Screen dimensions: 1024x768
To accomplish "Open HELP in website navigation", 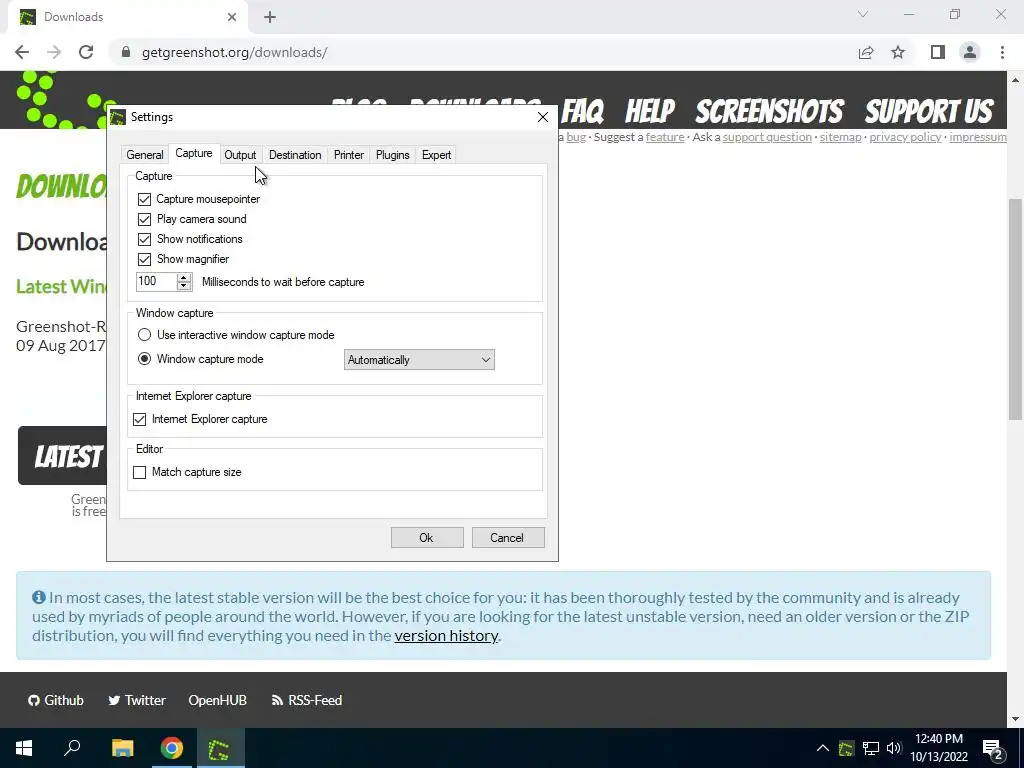I will pos(650,111).
